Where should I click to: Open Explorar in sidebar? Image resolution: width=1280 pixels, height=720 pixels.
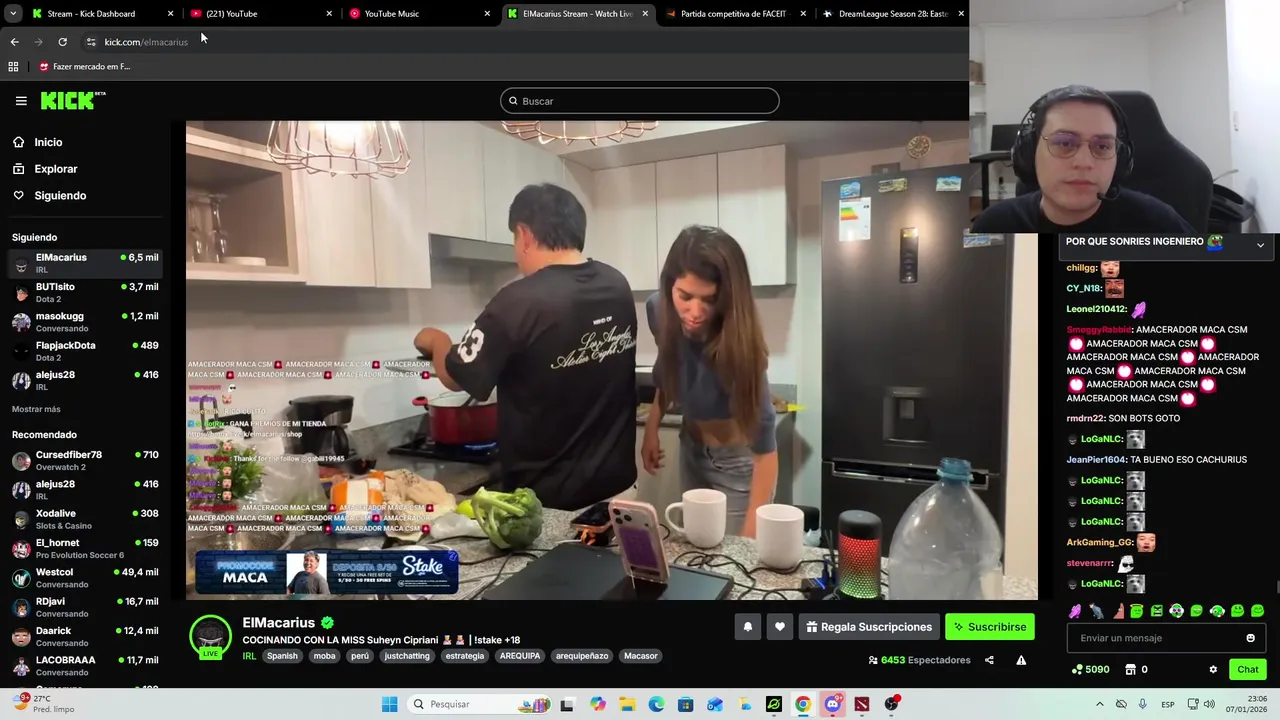click(x=55, y=169)
